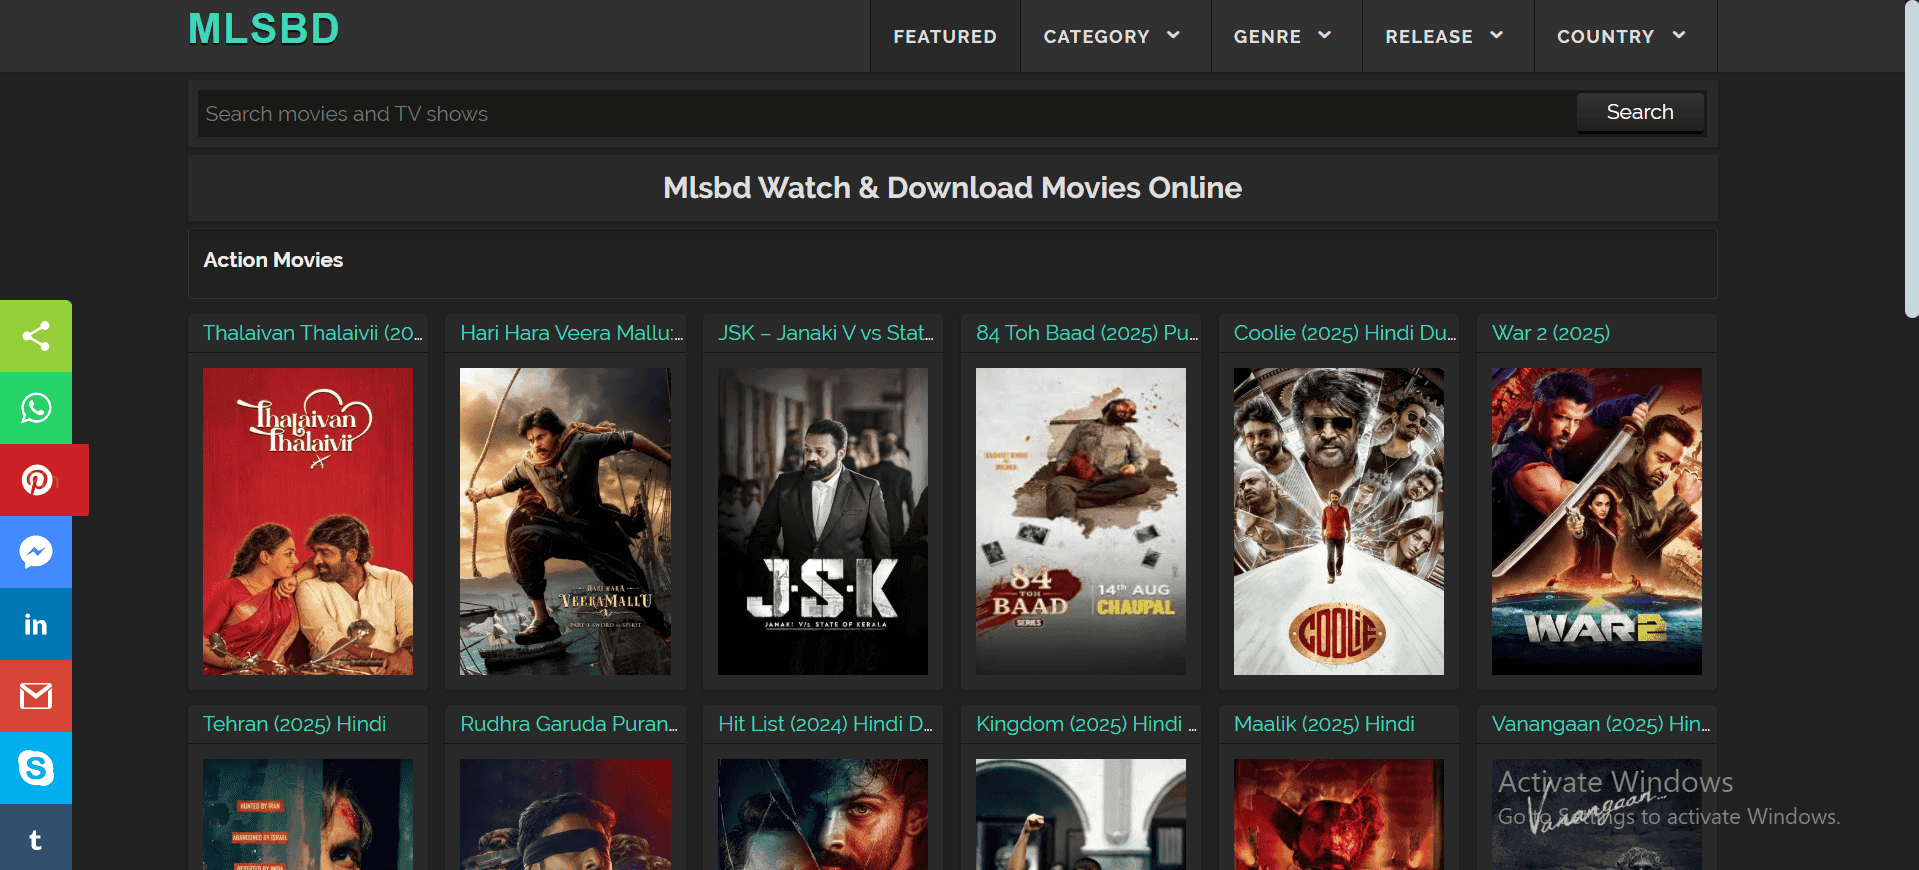The width and height of the screenshot is (1919, 870).
Task: Pin page using Pinterest icon
Action: coord(38,480)
